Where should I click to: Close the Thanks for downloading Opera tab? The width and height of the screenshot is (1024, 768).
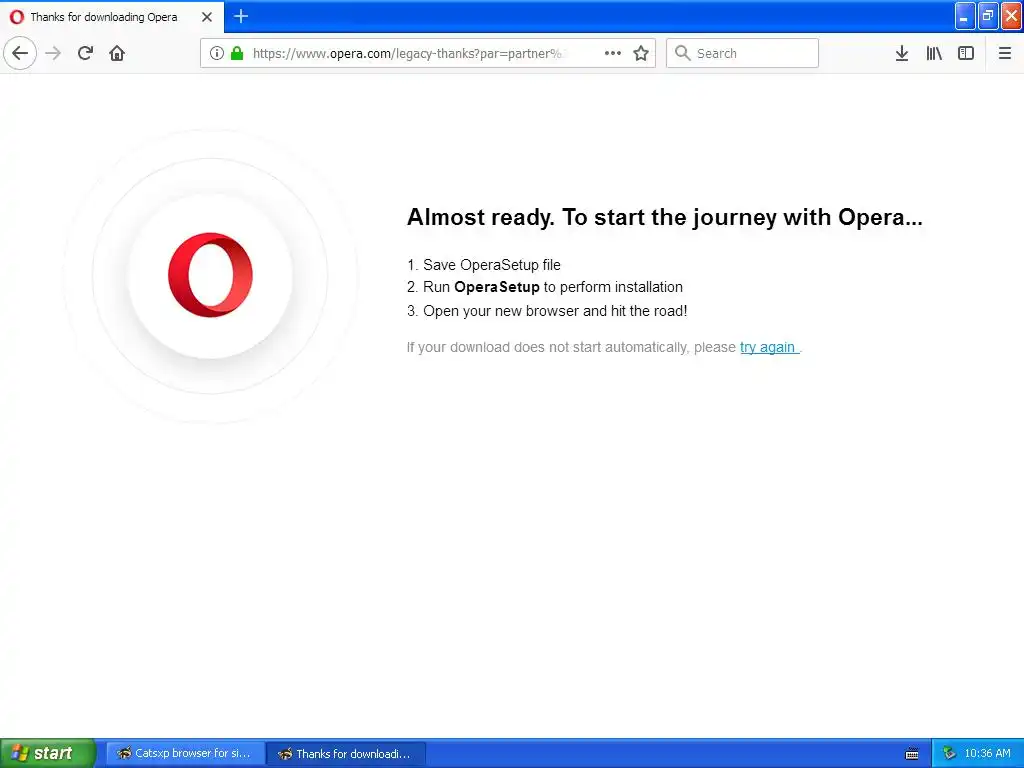pyautogui.click(x=207, y=17)
